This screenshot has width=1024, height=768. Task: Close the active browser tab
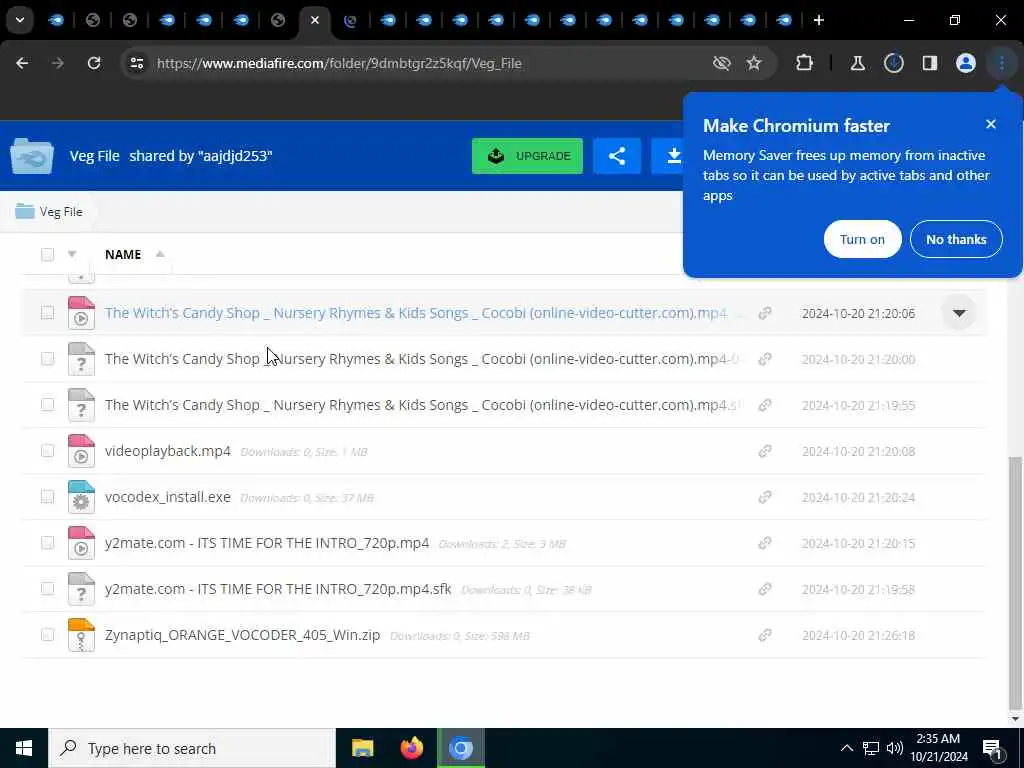pos(315,20)
